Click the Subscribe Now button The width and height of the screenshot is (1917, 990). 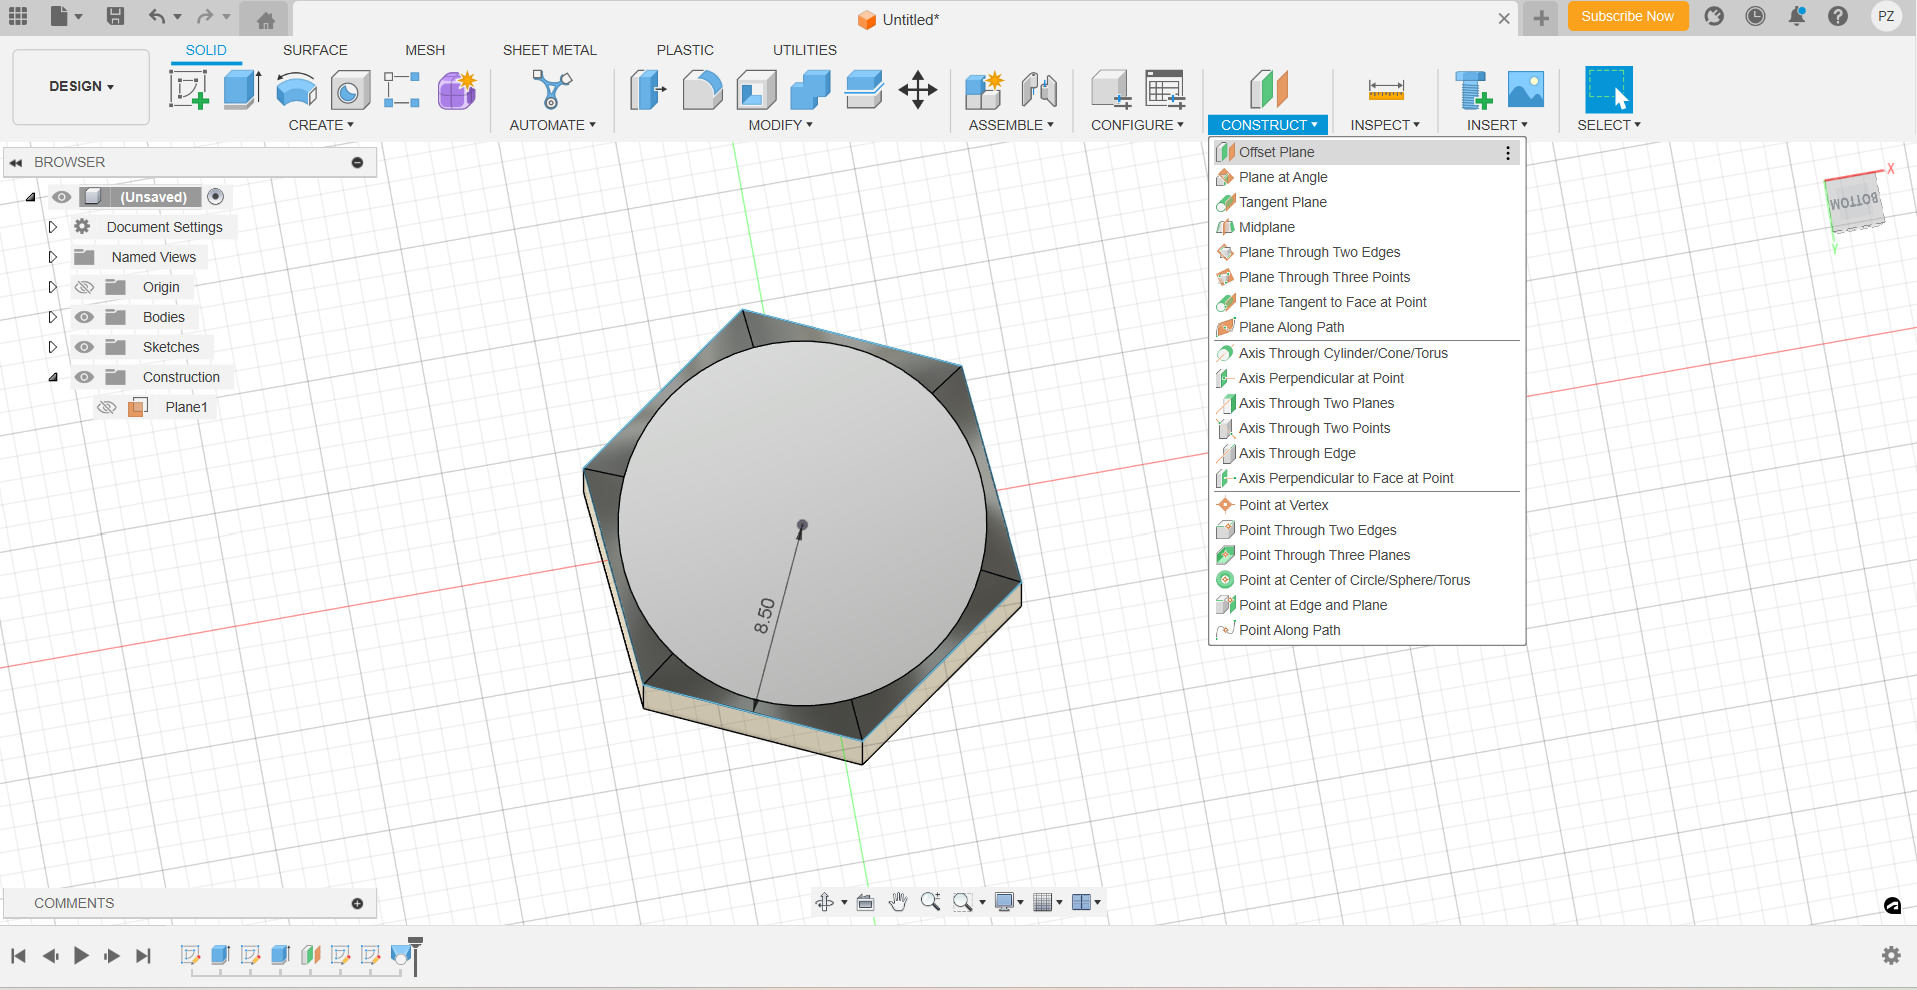[x=1627, y=16]
